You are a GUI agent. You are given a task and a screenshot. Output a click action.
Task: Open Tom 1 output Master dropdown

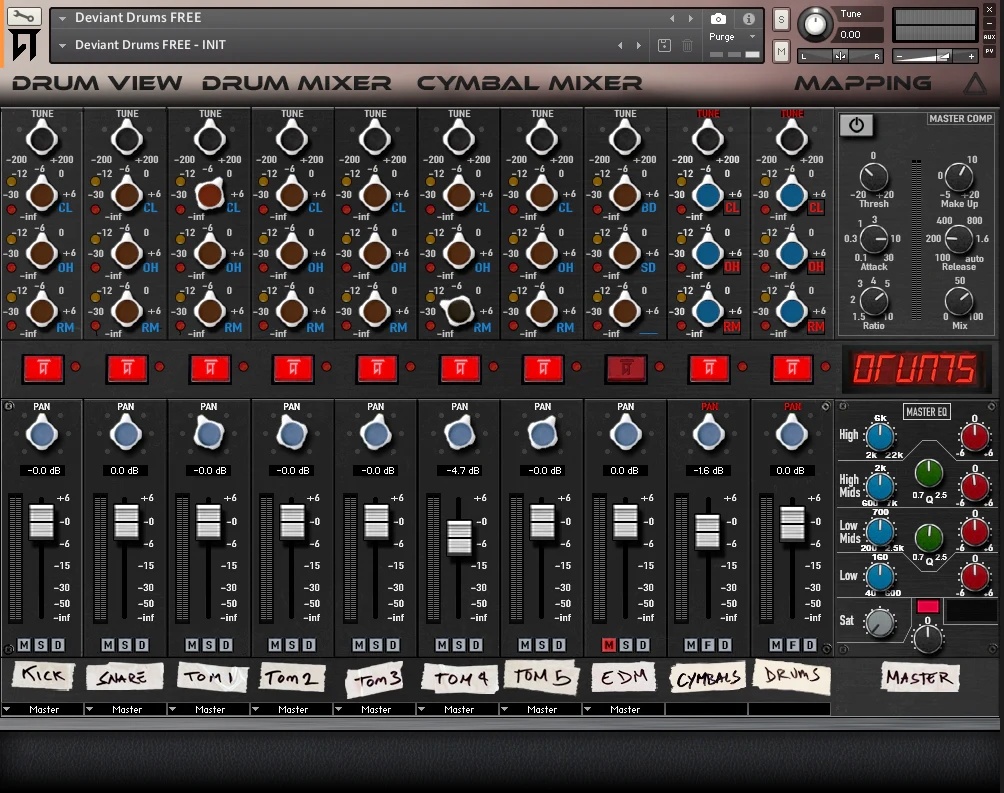(209, 709)
